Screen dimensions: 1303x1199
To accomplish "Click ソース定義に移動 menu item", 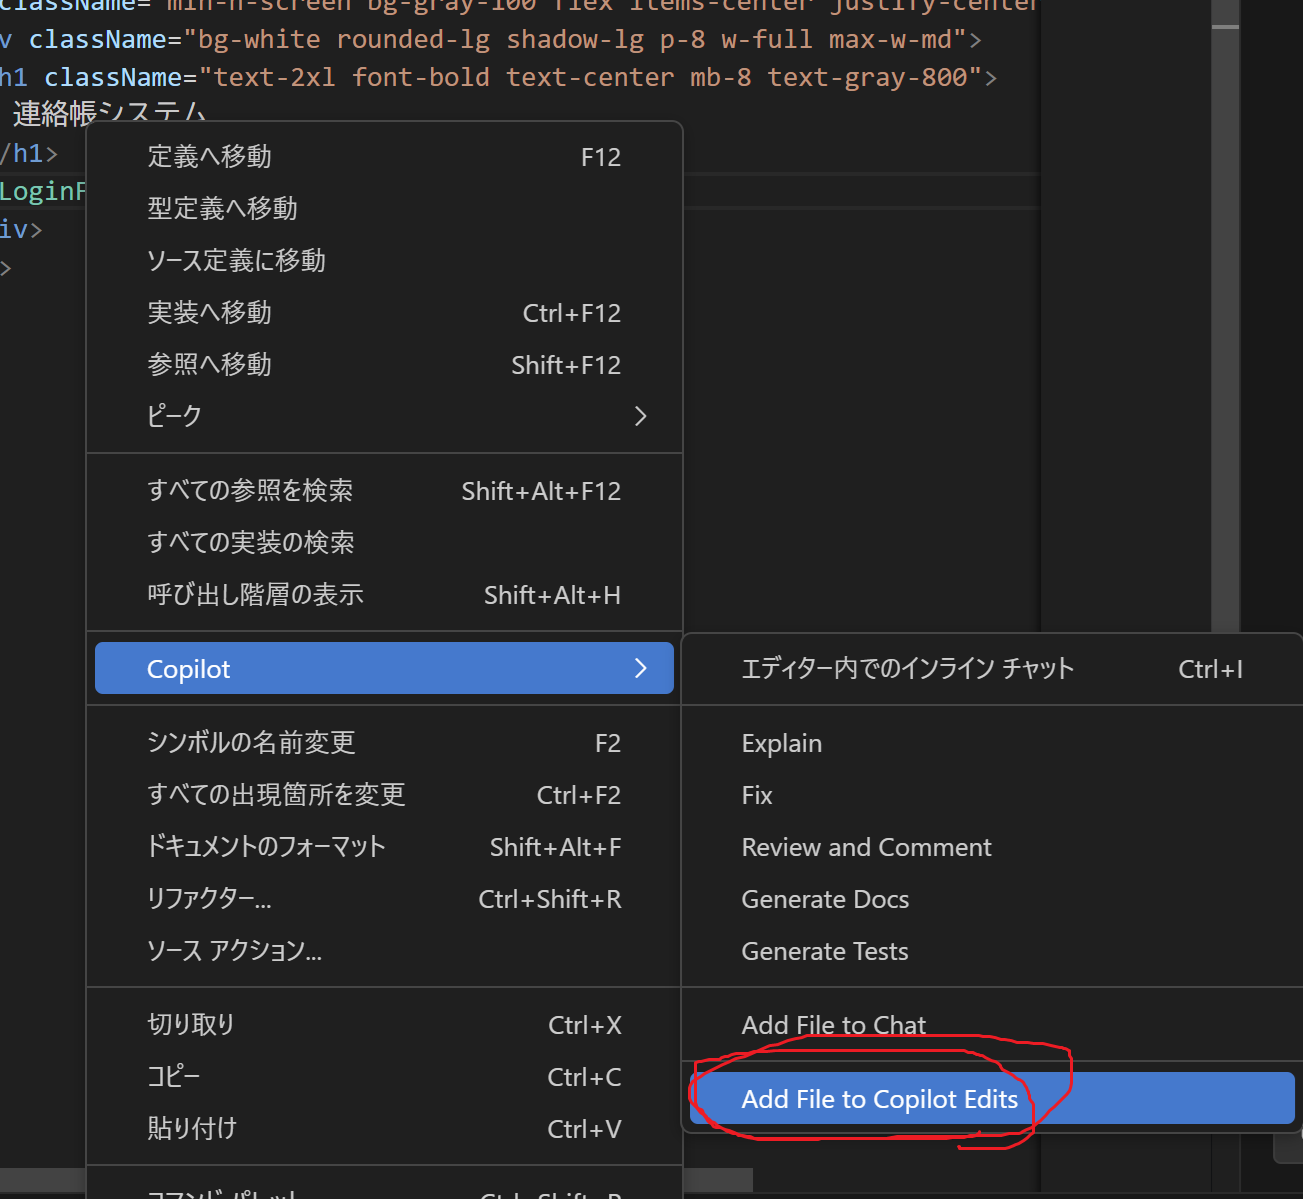I will pyautogui.click(x=384, y=261).
